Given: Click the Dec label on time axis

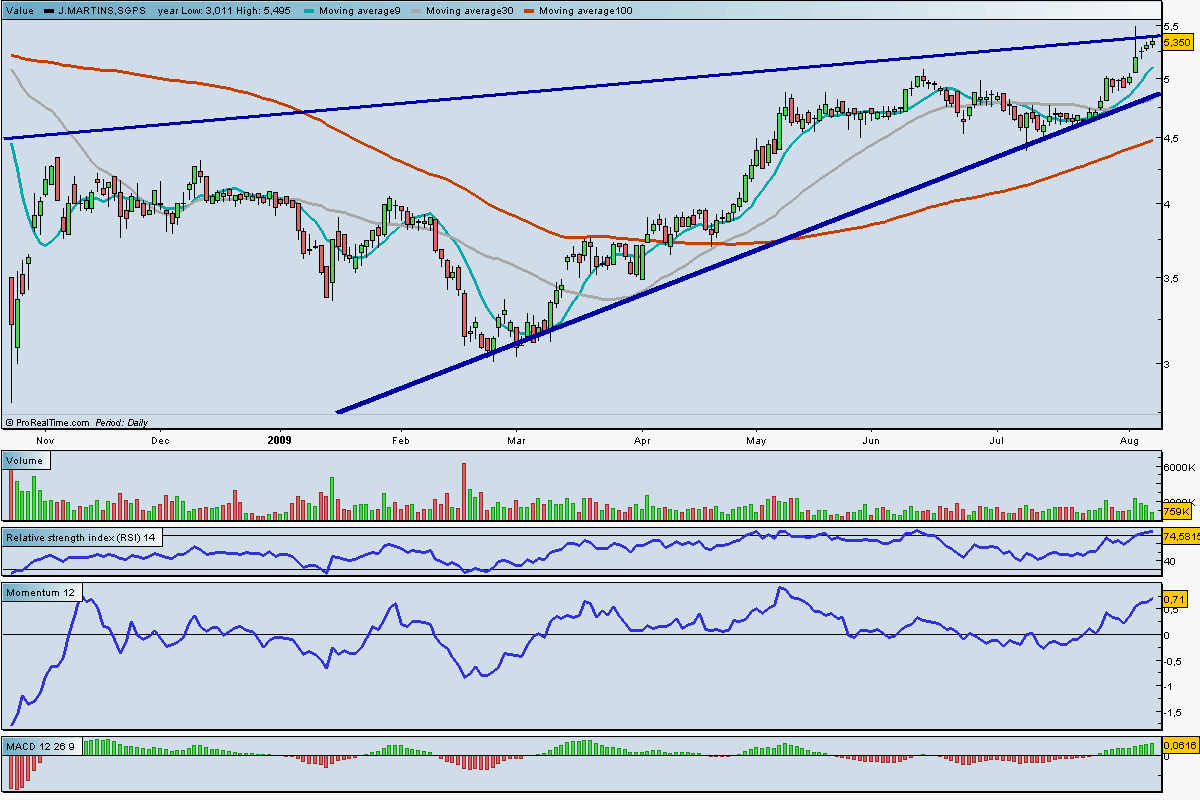Looking at the screenshot, I should pos(160,439).
